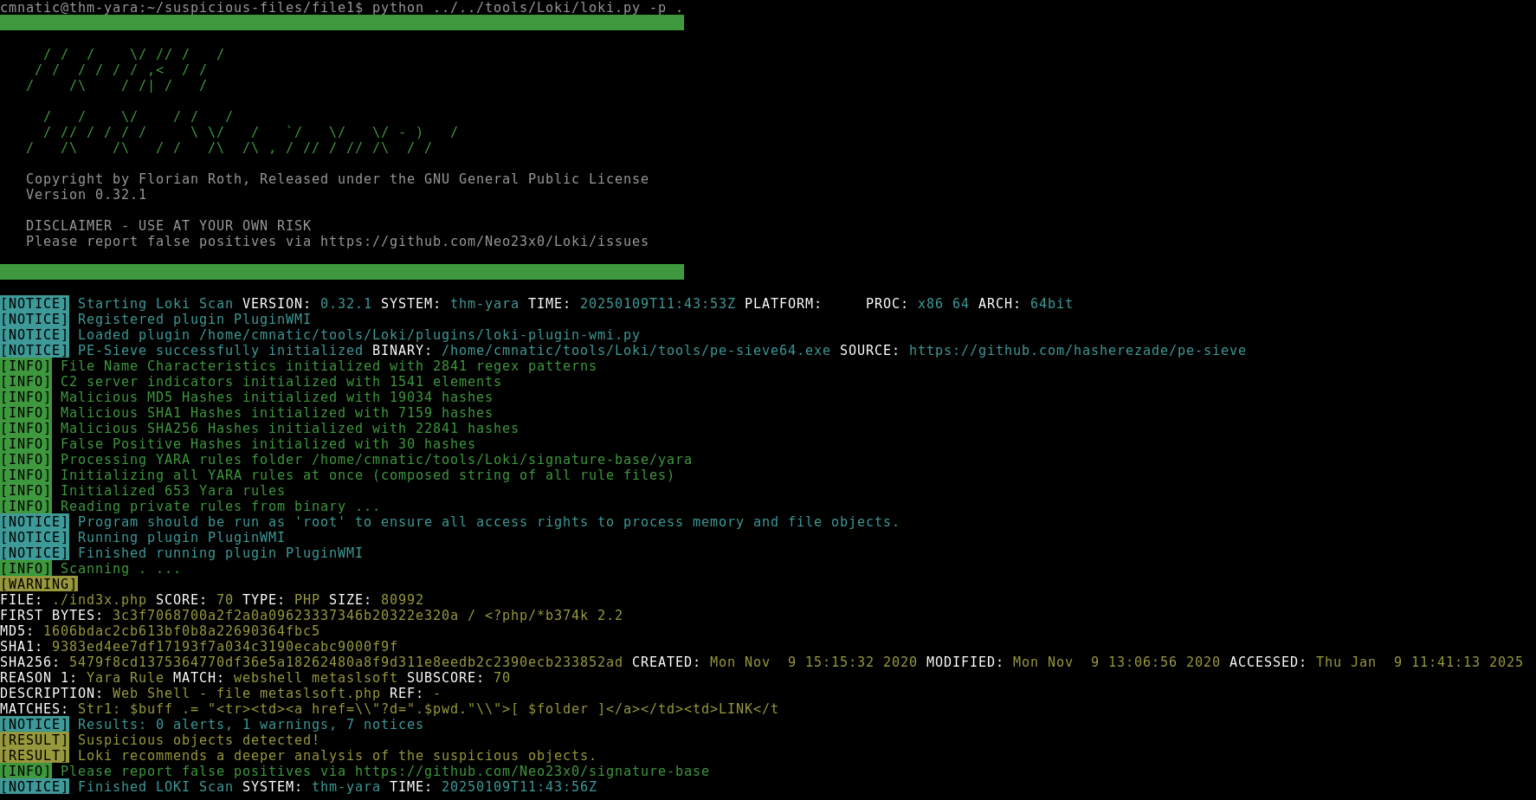Select the webshell metaslsoft rule name
This screenshot has height=800, width=1536.
[317, 677]
